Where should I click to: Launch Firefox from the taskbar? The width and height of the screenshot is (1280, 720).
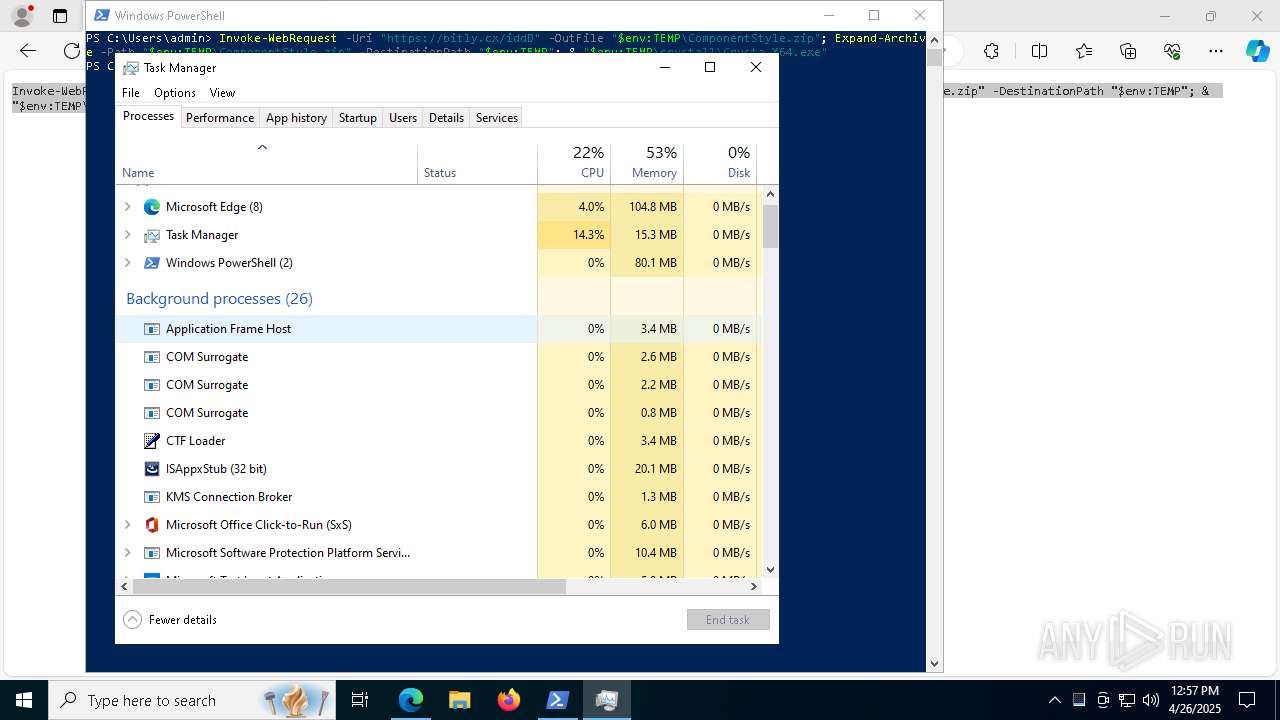pos(509,700)
